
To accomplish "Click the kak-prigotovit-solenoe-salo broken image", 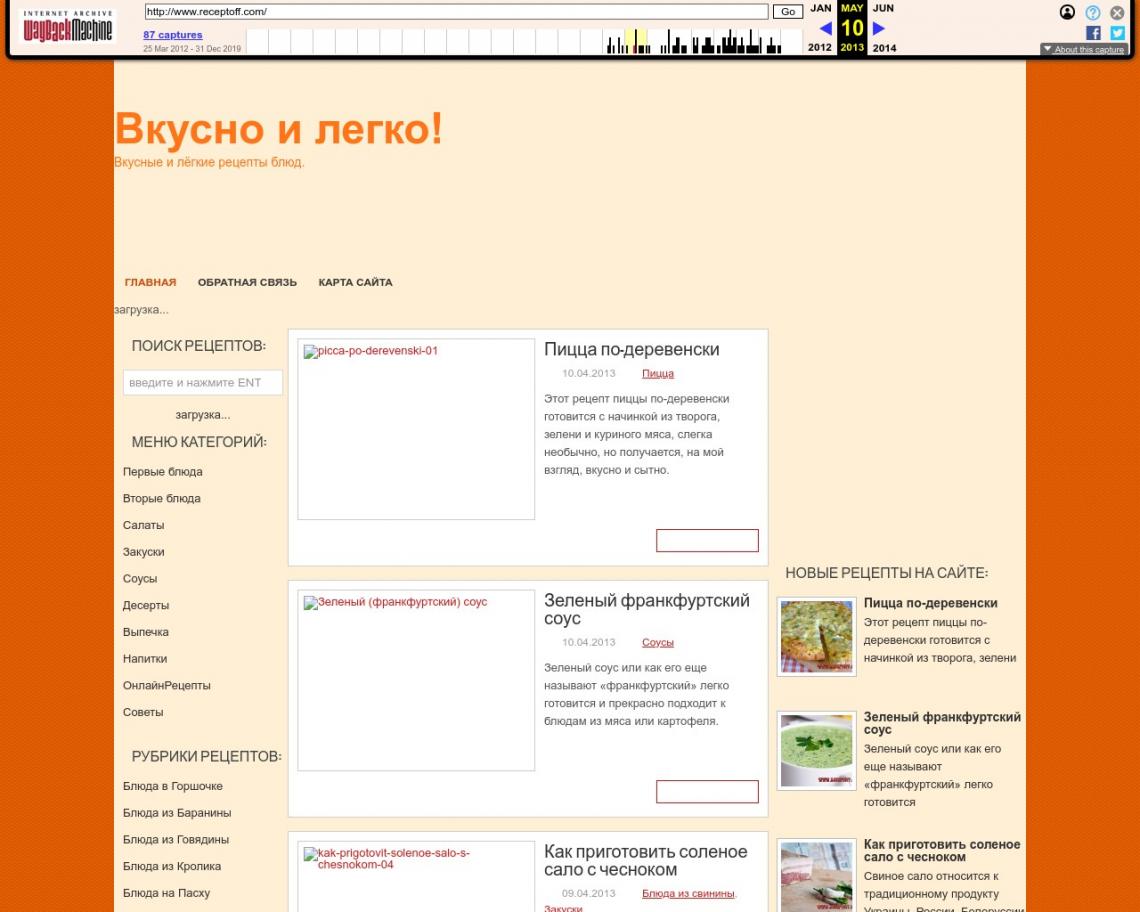I will [x=416, y=877].
